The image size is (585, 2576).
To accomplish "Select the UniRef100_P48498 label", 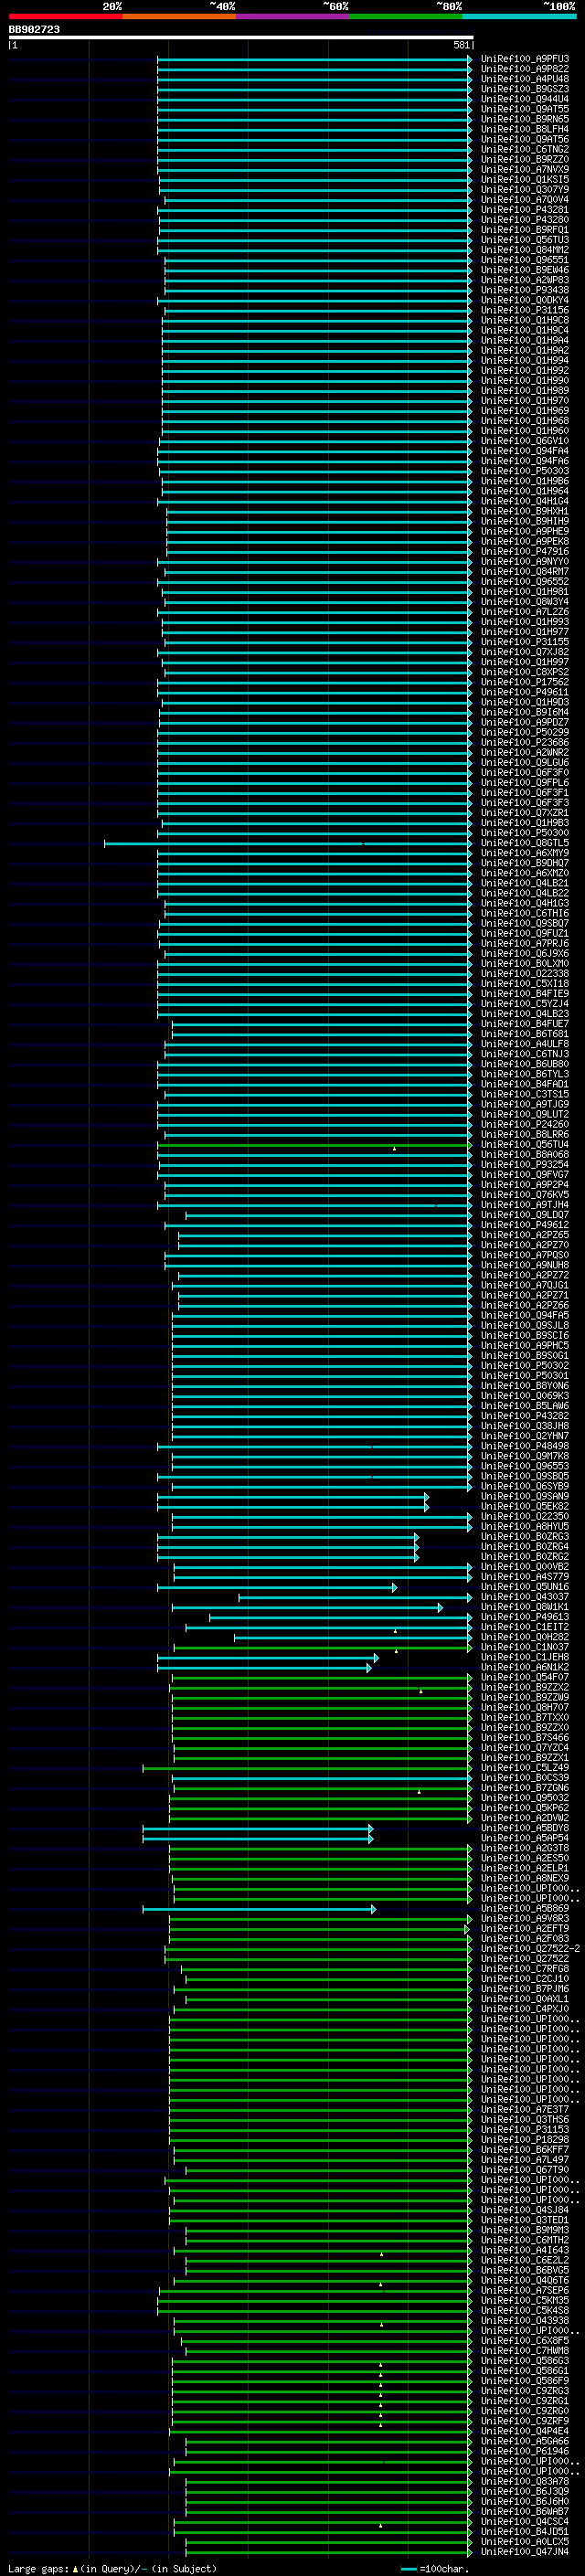I will tap(524, 1446).
